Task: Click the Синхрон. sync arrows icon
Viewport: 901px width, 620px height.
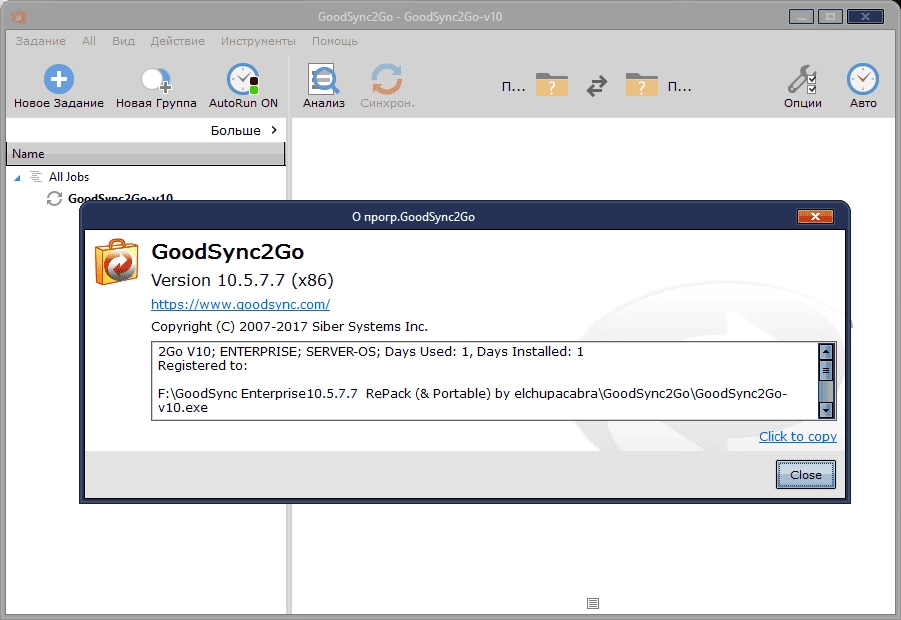Action: click(x=387, y=79)
